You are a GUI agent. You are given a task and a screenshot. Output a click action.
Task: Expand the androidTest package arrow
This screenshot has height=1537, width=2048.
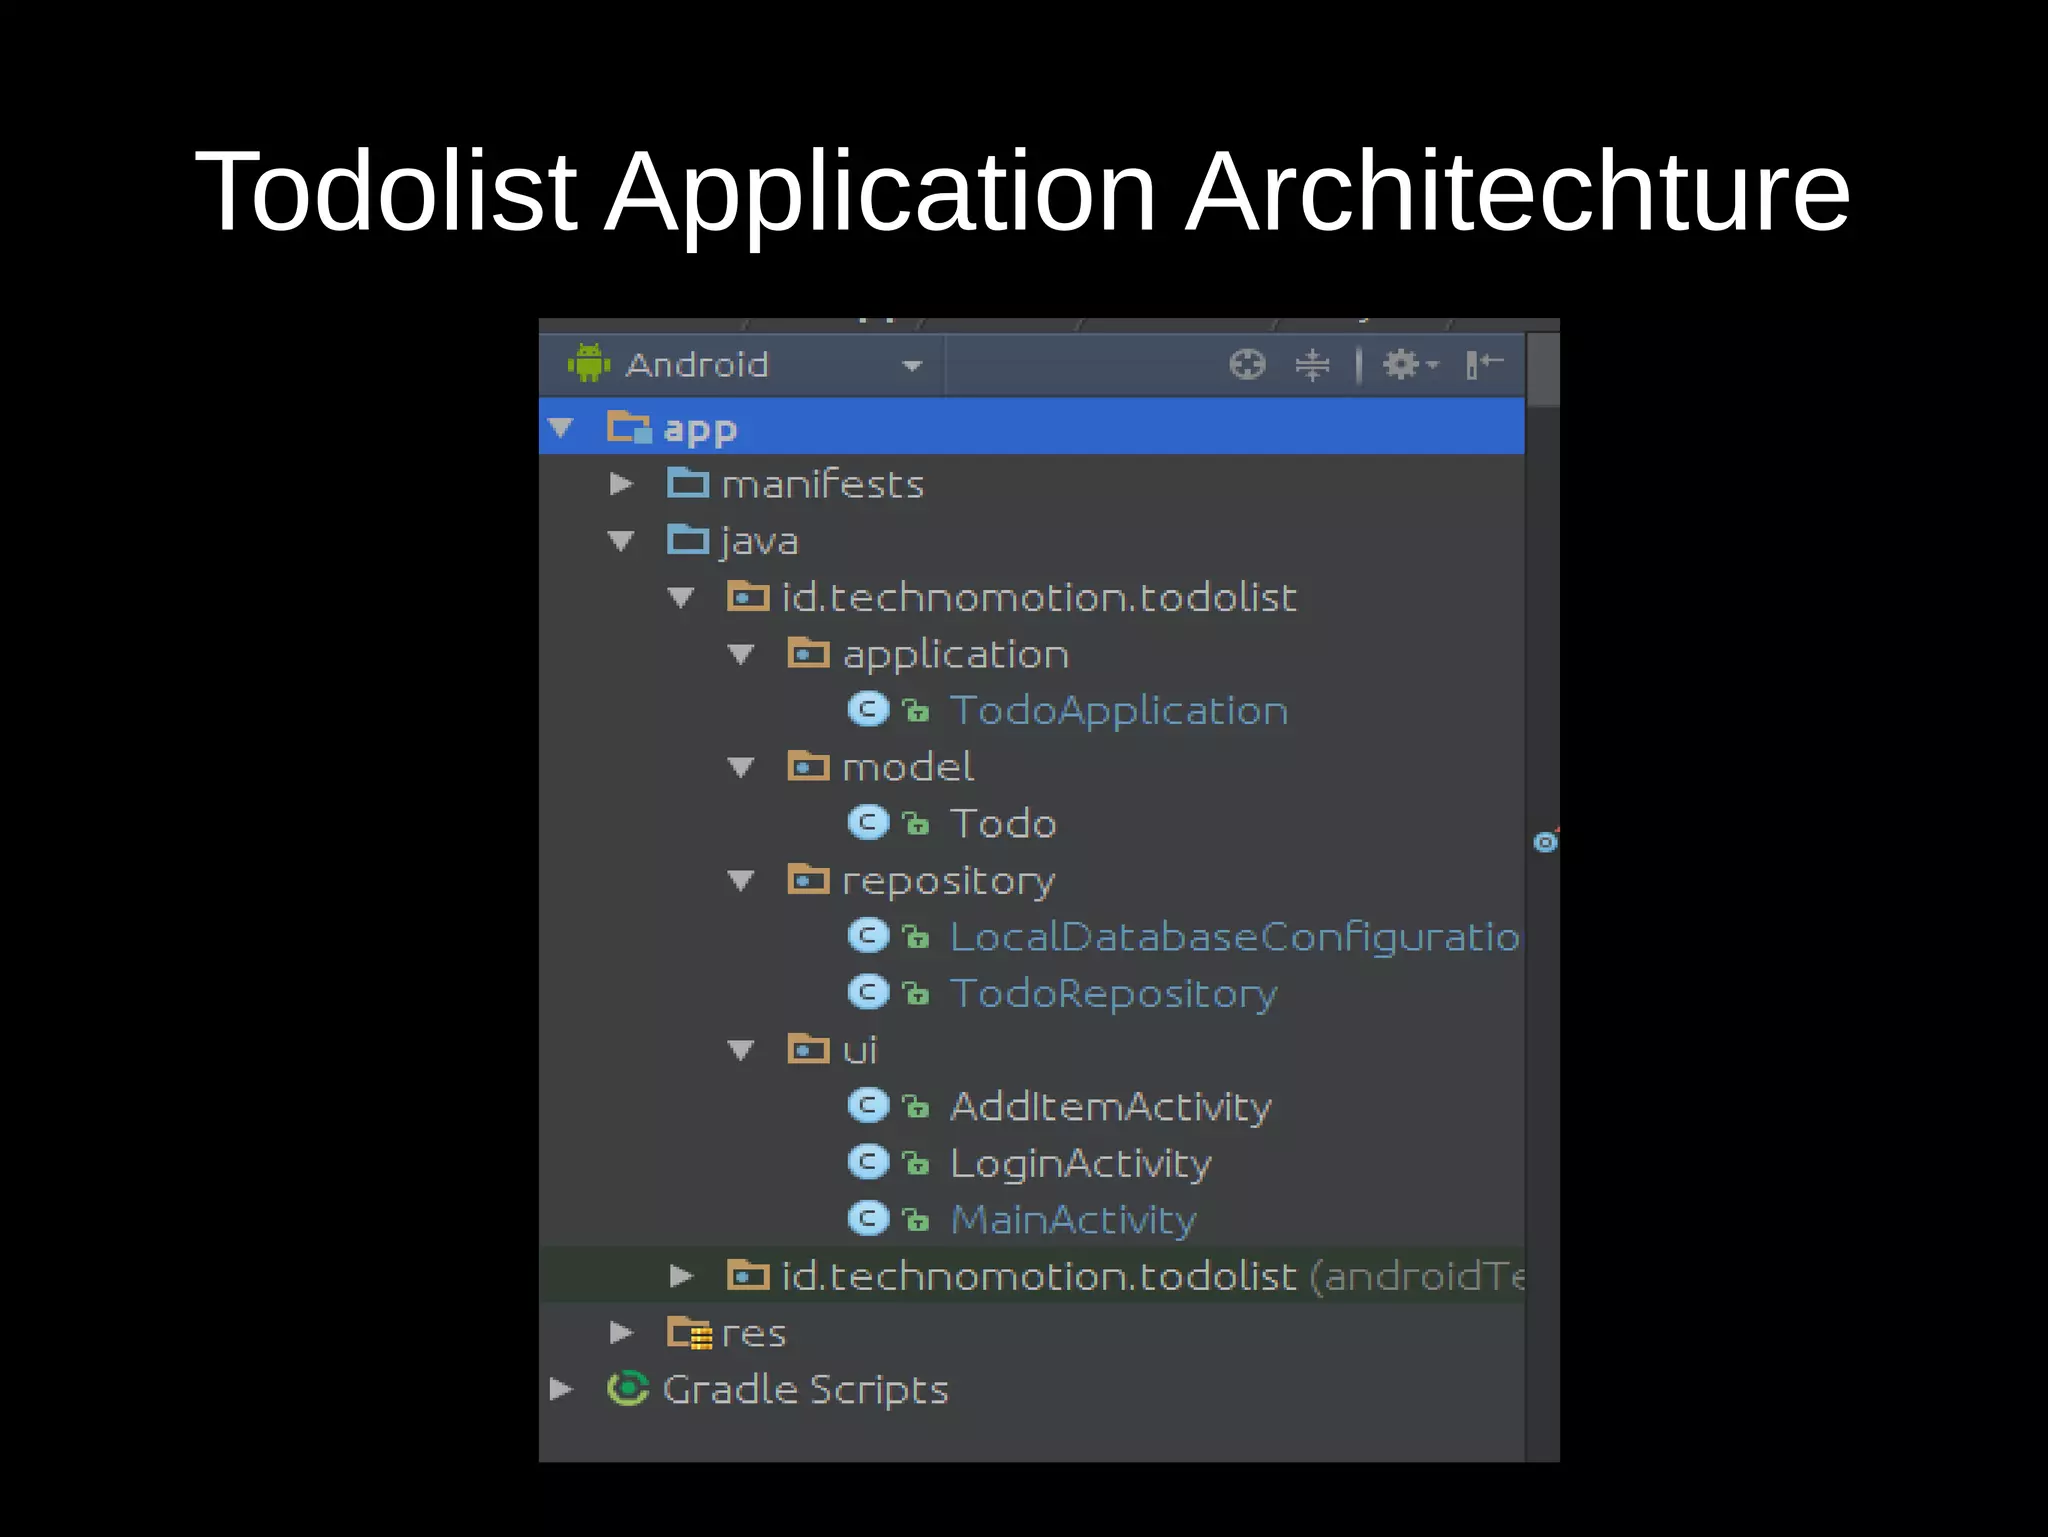point(682,1276)
